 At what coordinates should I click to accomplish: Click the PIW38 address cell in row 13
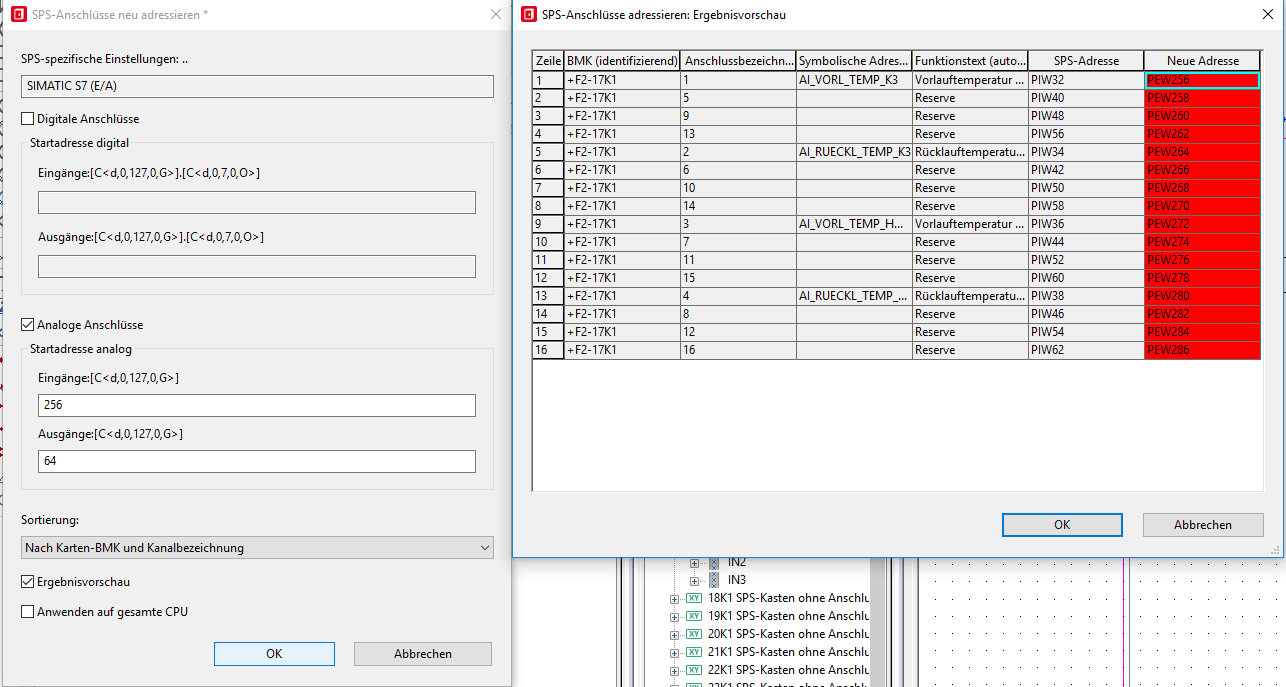(1086, 296)
